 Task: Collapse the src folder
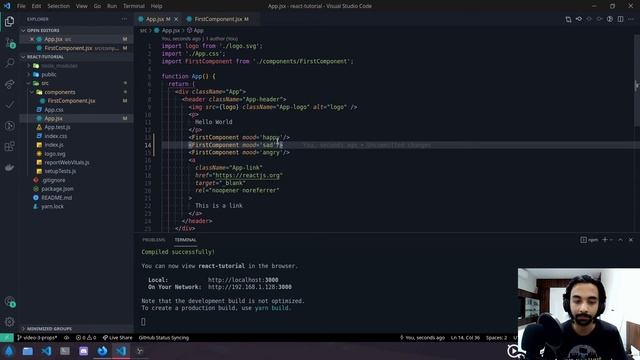[x=44, y=83]
